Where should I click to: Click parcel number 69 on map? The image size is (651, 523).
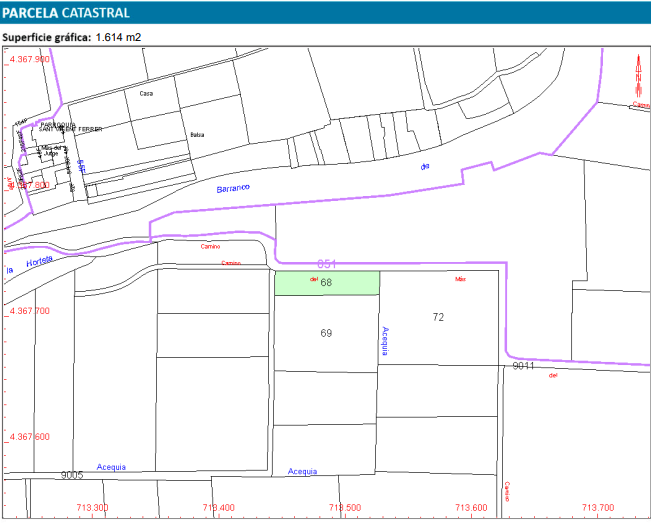pyautogui.click(x=326, y=332)
